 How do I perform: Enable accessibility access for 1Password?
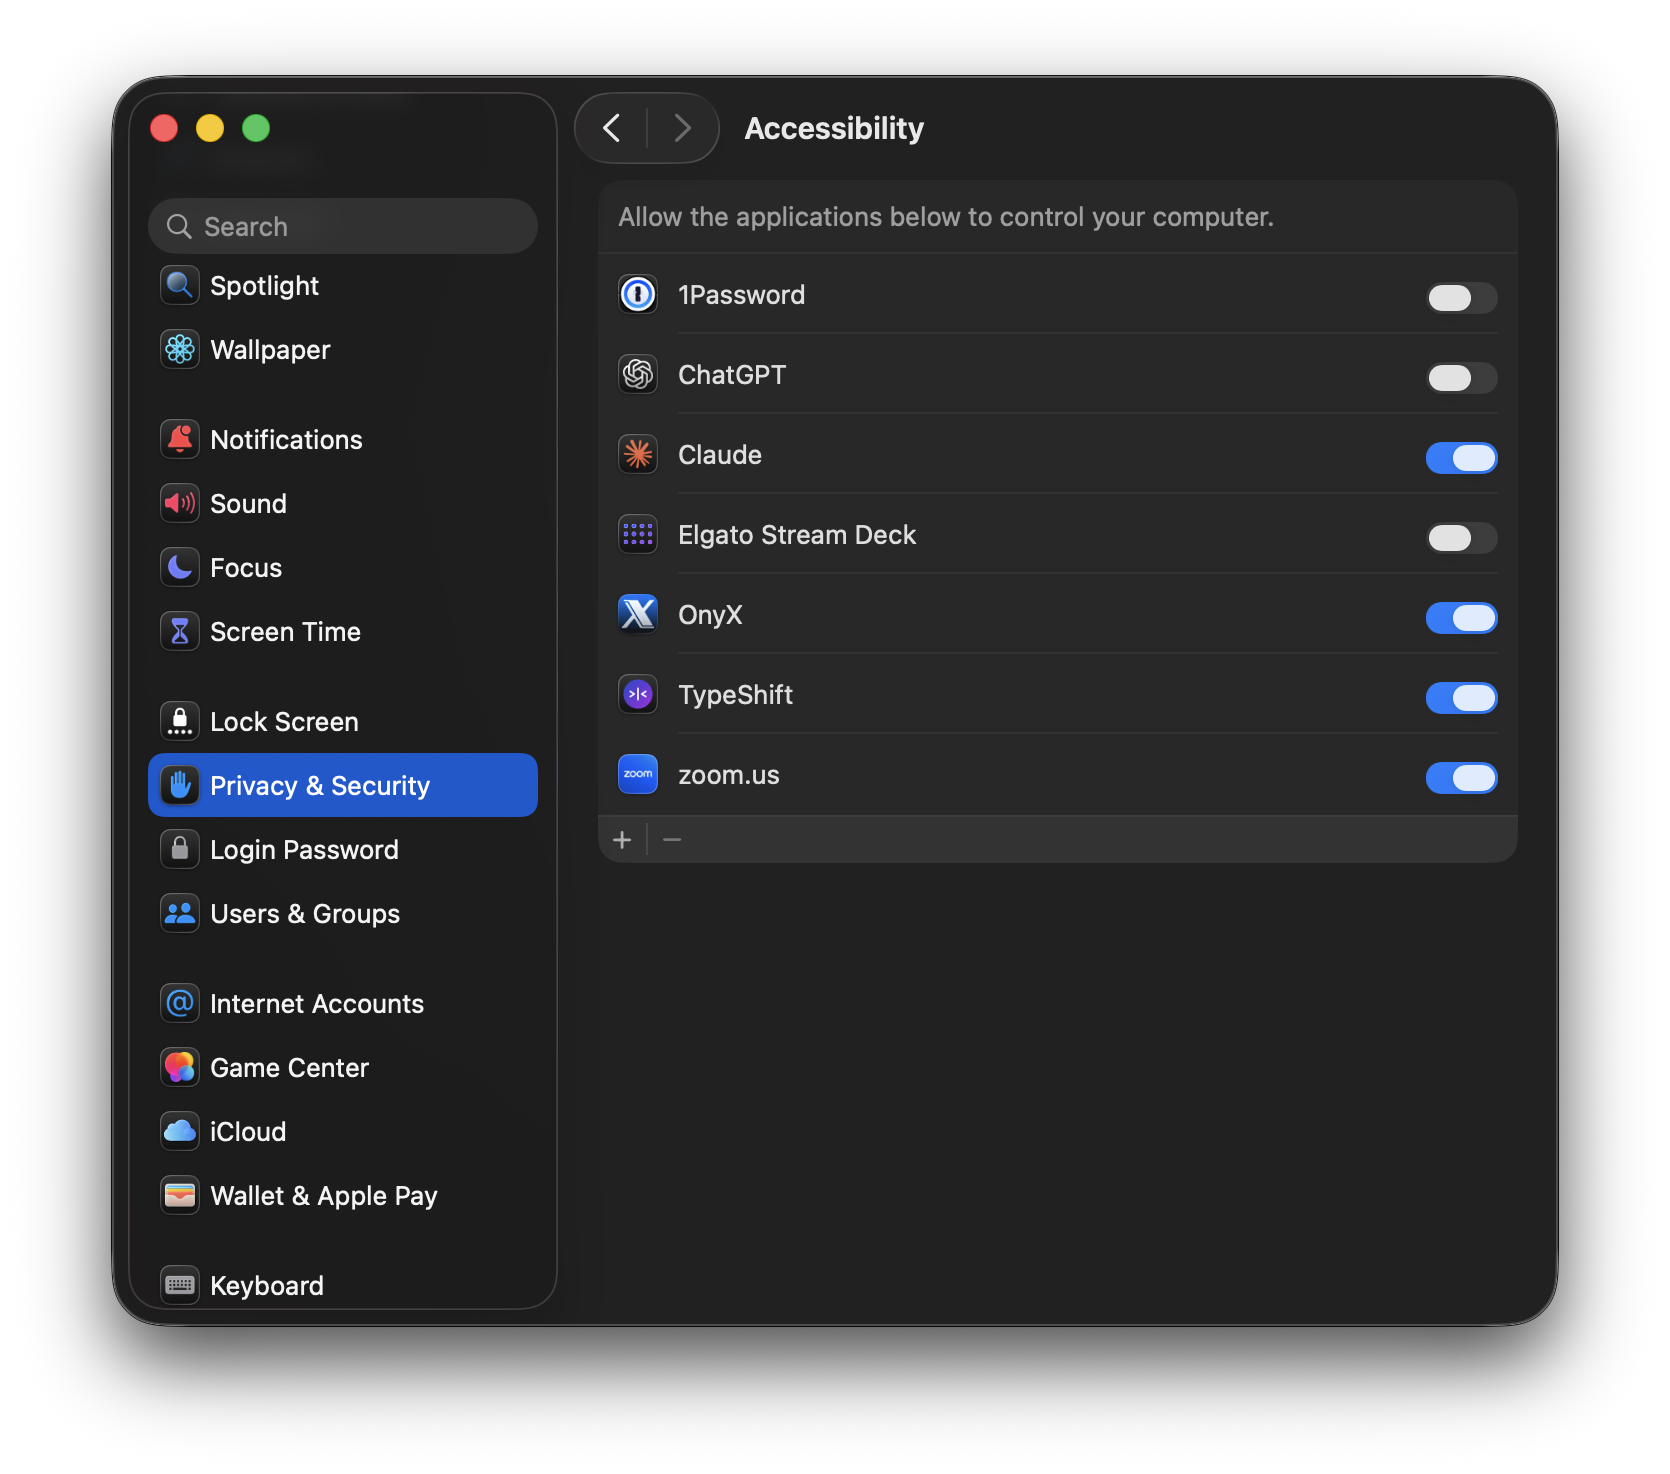click(x=1461, y=298)
